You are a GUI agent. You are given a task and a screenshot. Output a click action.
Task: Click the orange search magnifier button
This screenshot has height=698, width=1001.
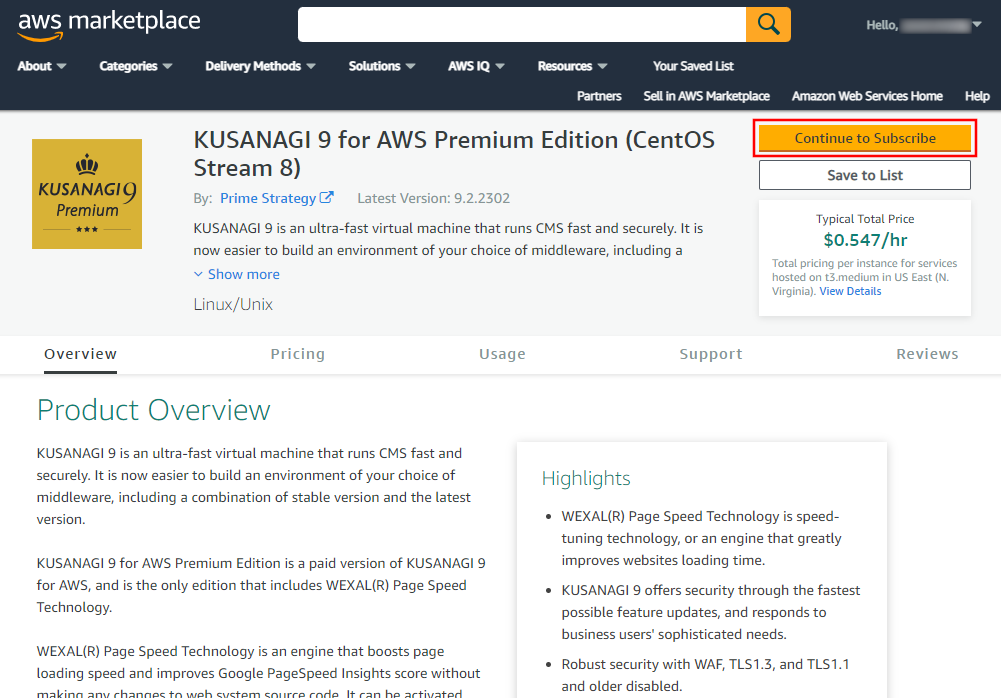tap(768, 24)
